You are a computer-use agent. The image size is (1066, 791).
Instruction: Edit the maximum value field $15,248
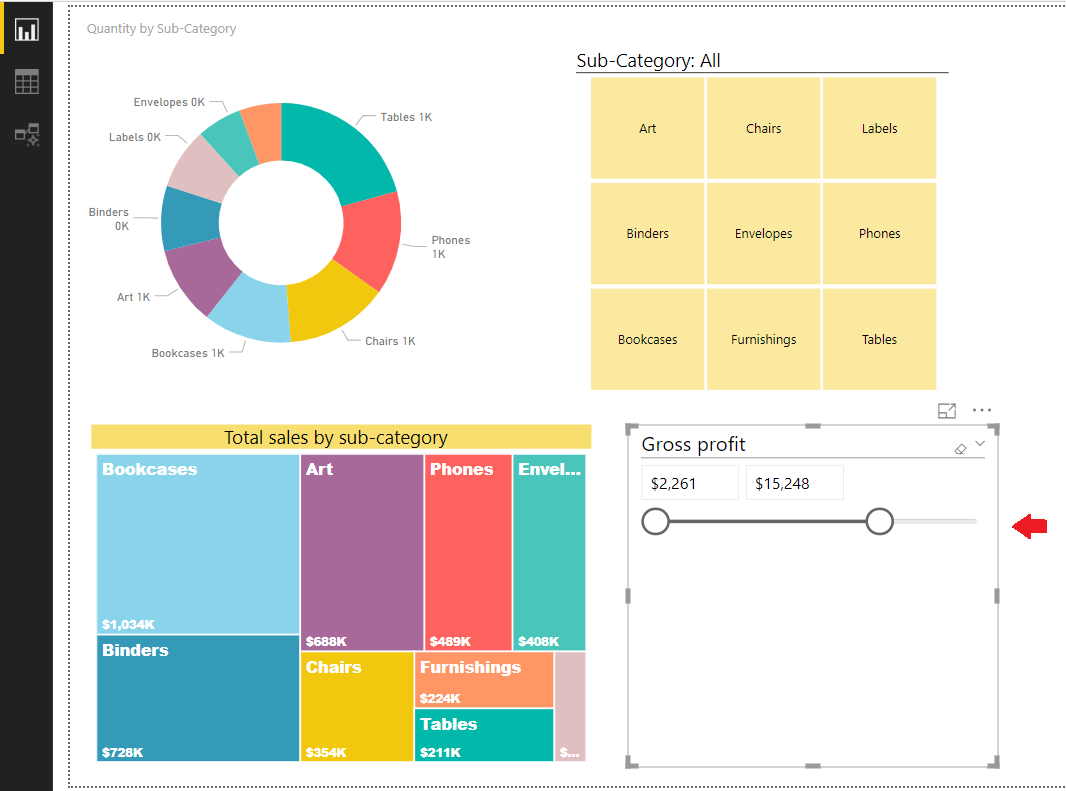[794, 483]
